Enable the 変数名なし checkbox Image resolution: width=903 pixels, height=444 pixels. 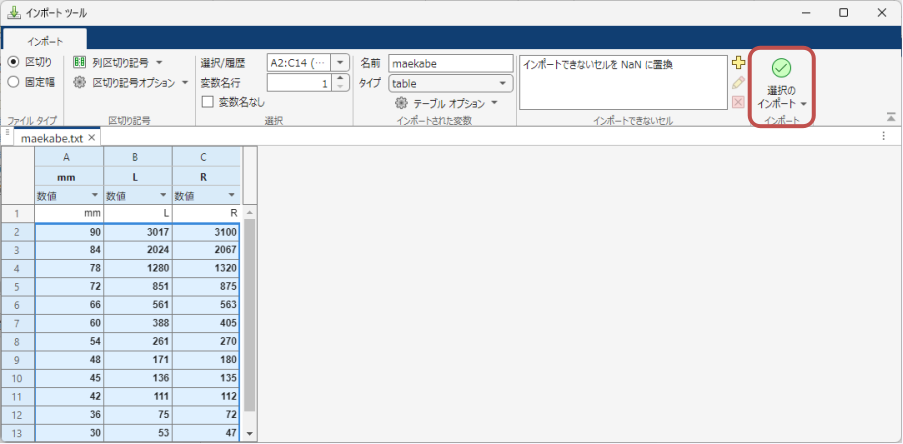pos(208,102)
